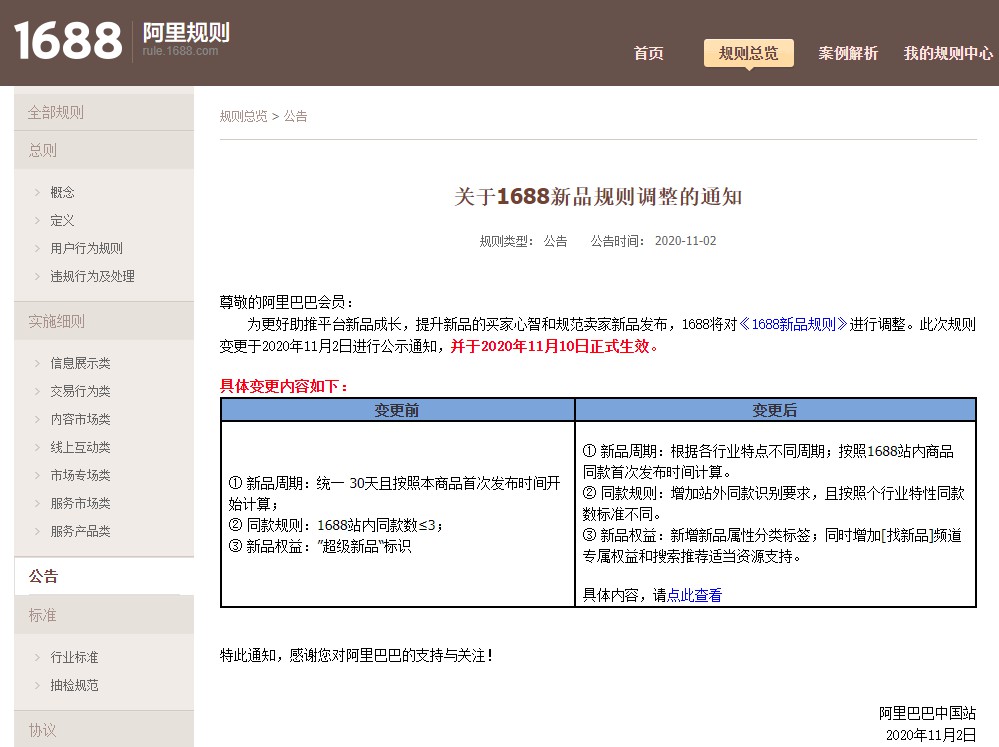This screenshot has height=747, width=999.
Task: Open 服务市场类 in the sidebar
Action: coord(80,504)
